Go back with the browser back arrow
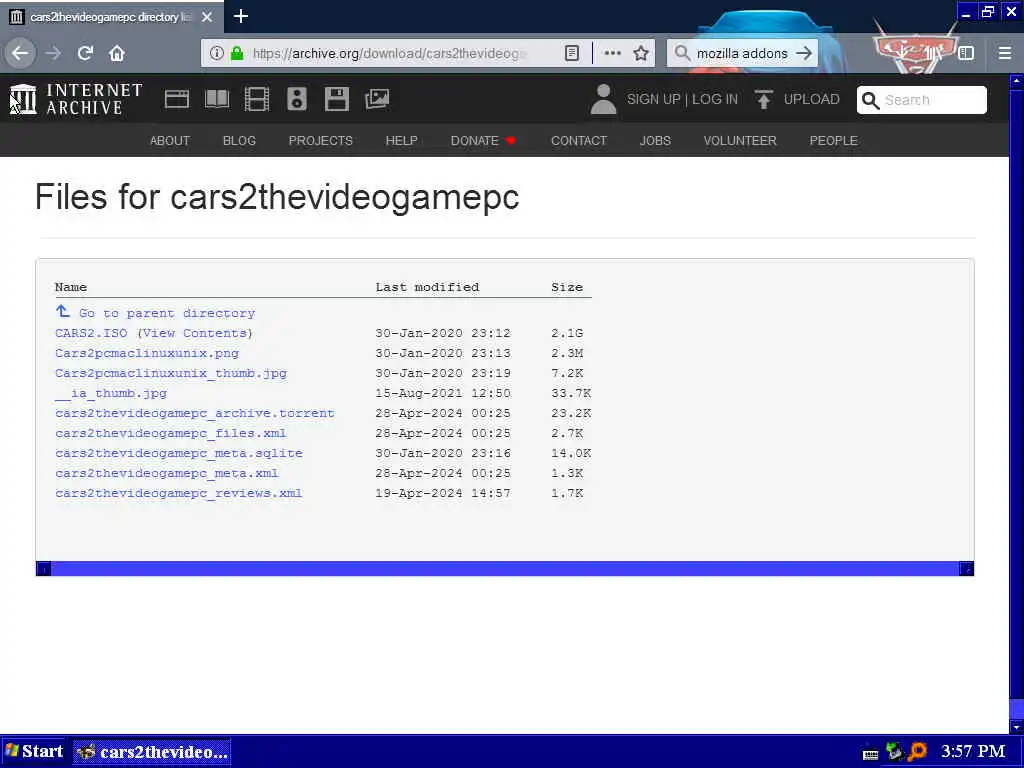1024x768 pixels. [20, 53]
